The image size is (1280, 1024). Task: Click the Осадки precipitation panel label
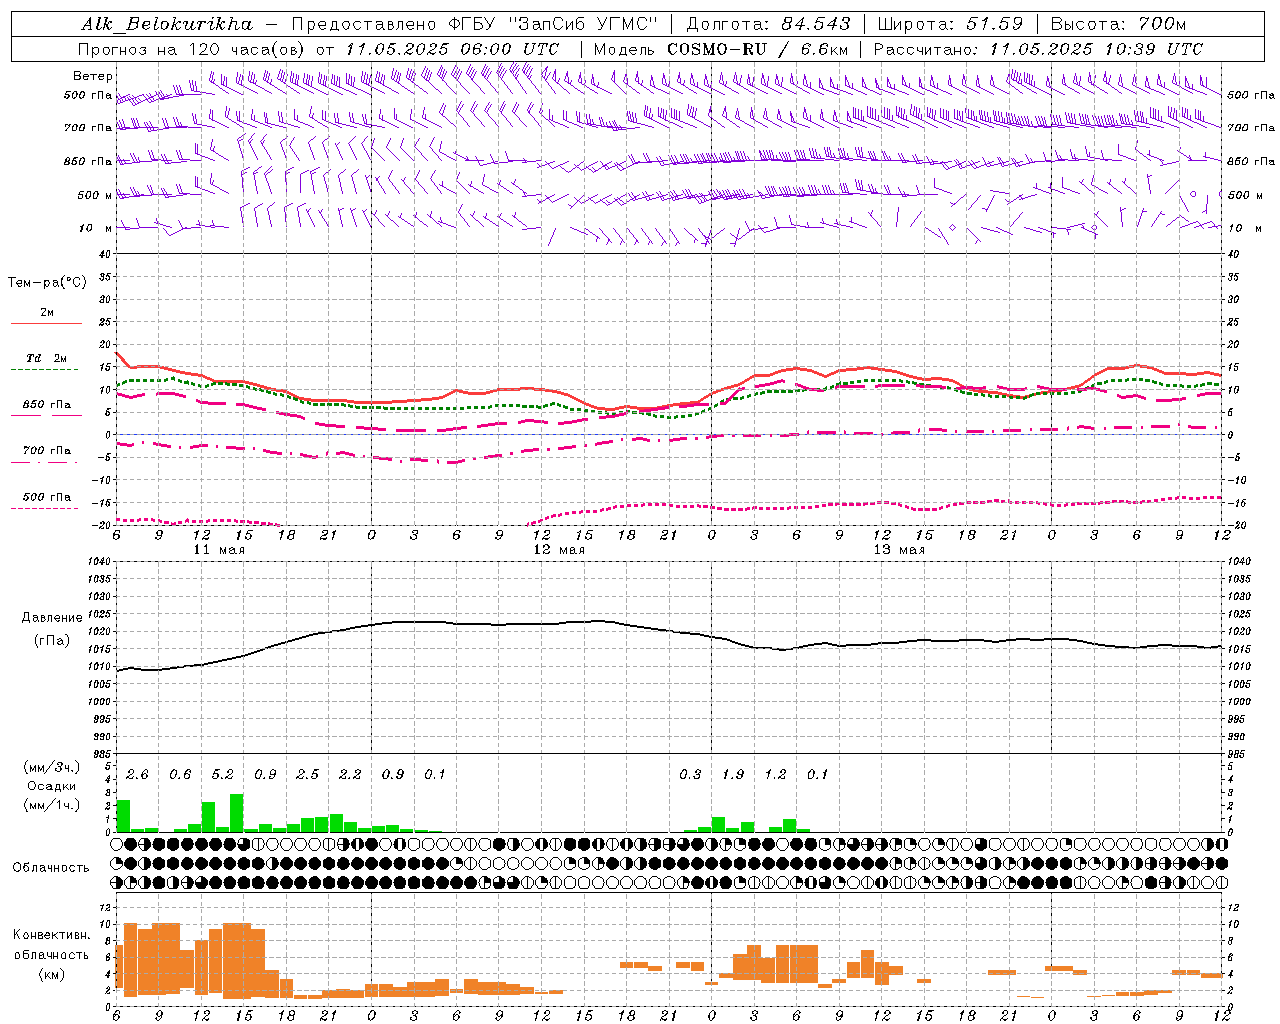[50, 786]
